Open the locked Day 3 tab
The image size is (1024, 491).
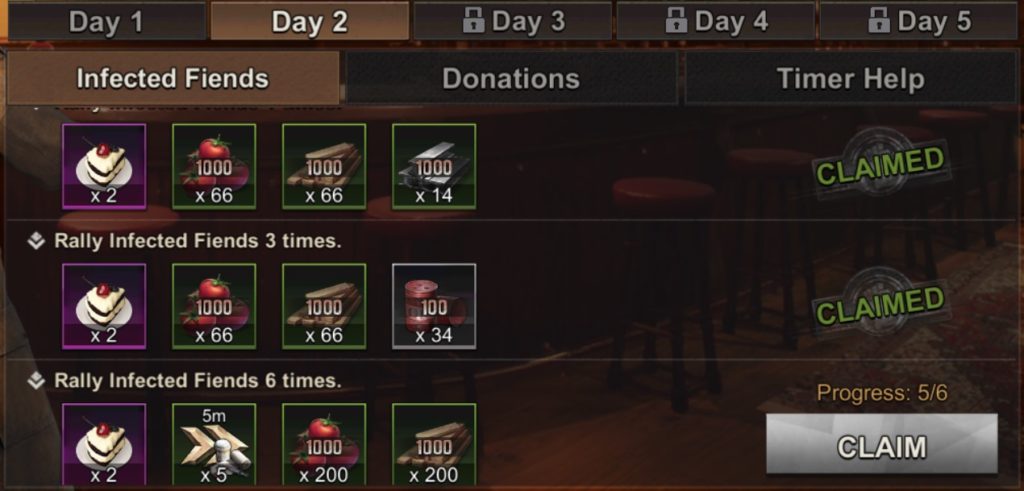coord(513,22)
